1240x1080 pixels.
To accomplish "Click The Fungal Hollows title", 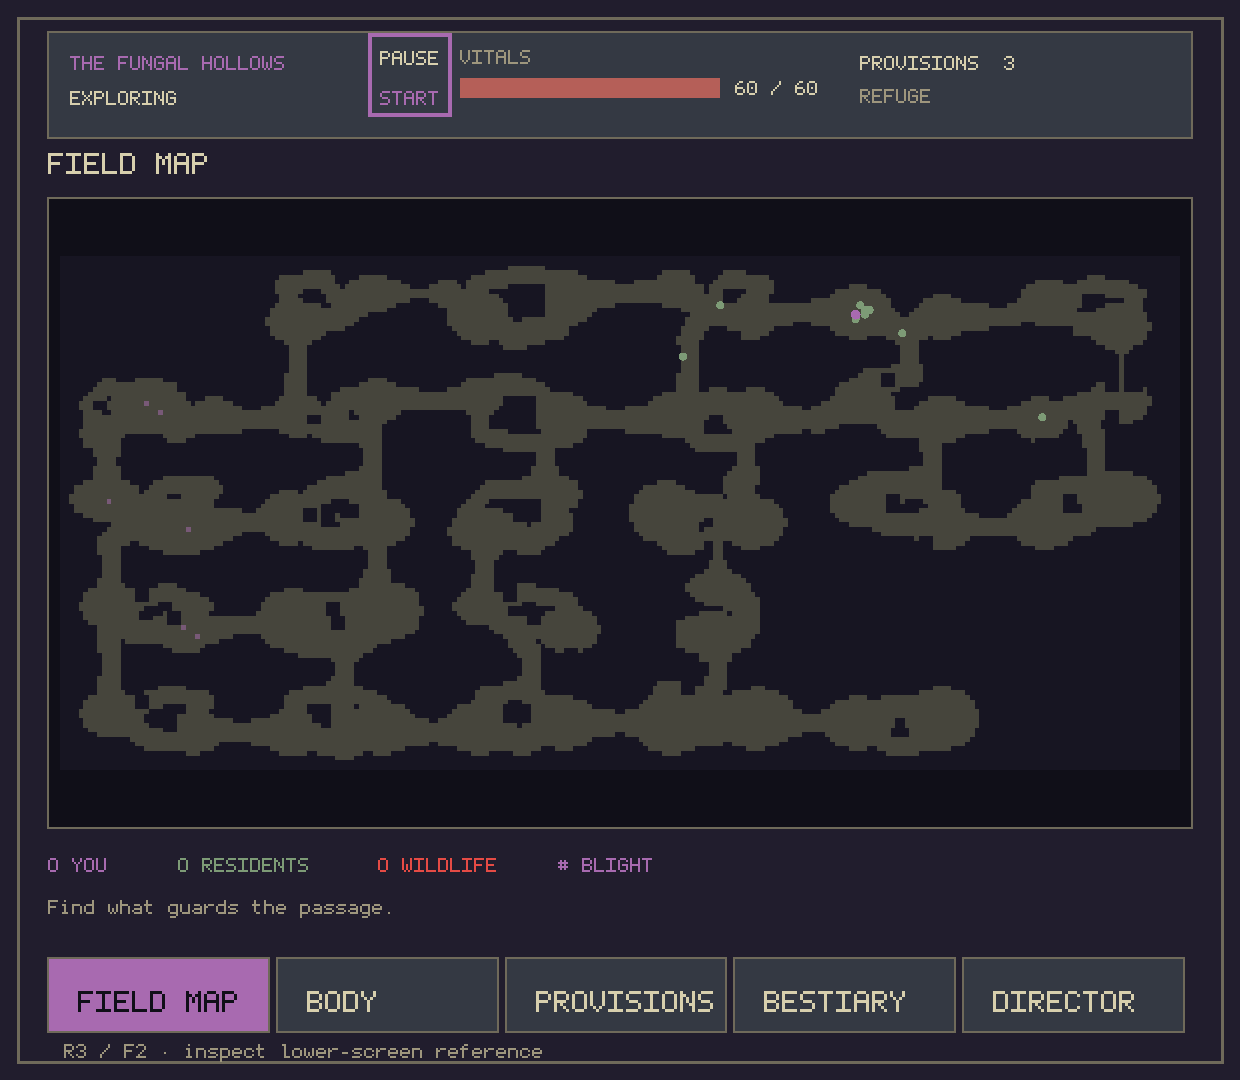I will (x=177, y=63).
